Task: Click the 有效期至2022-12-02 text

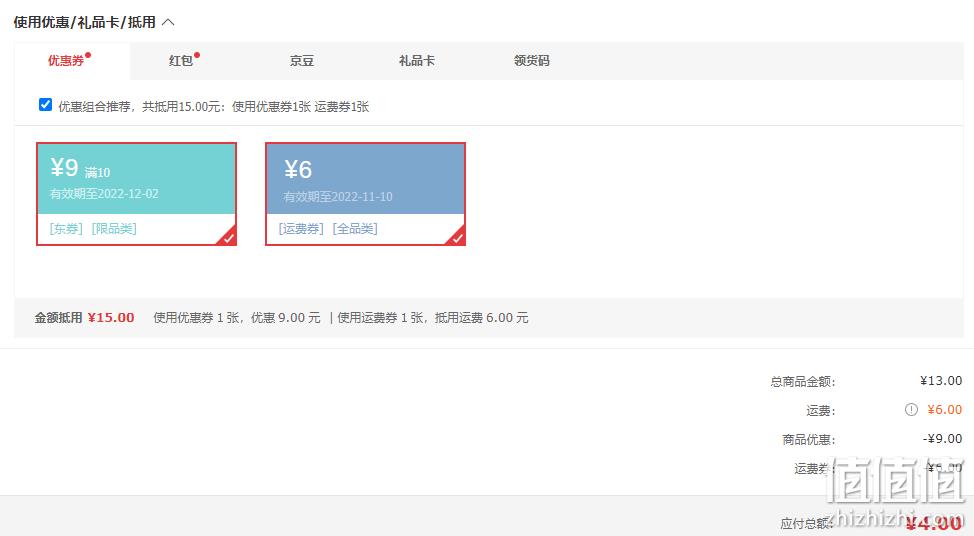Action: tap(104, 194)
